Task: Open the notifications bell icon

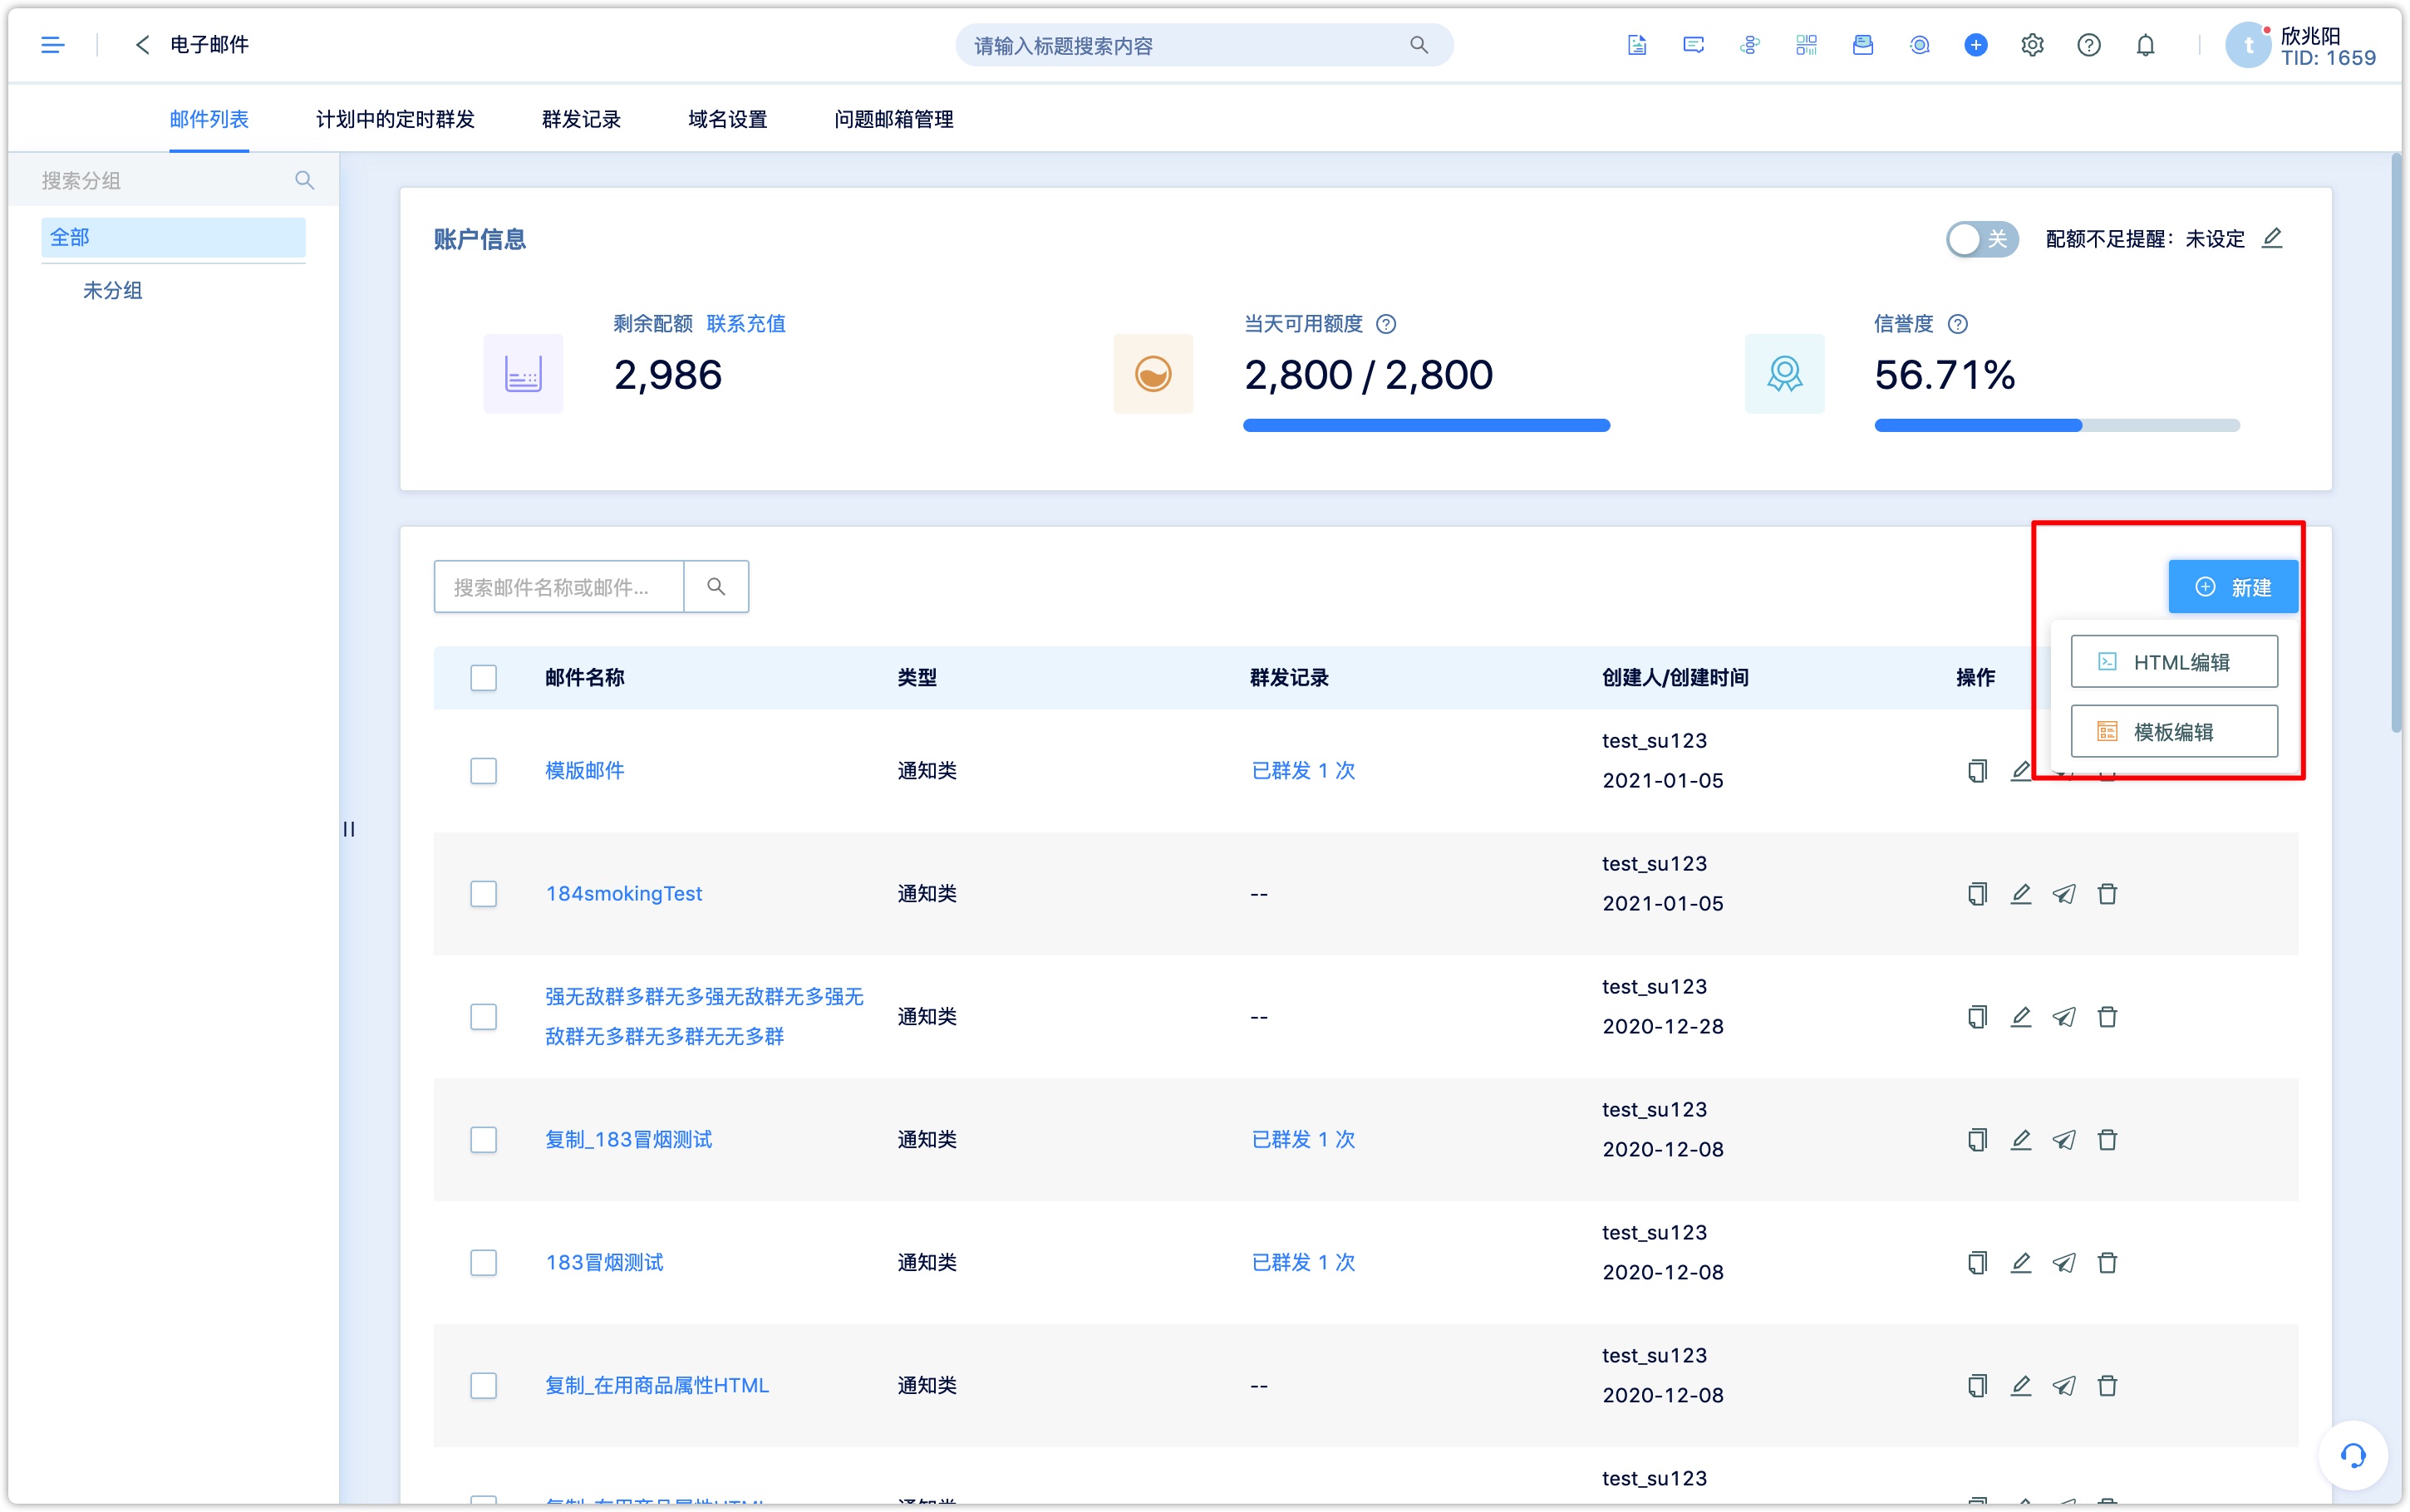Action: point(2146,45)
